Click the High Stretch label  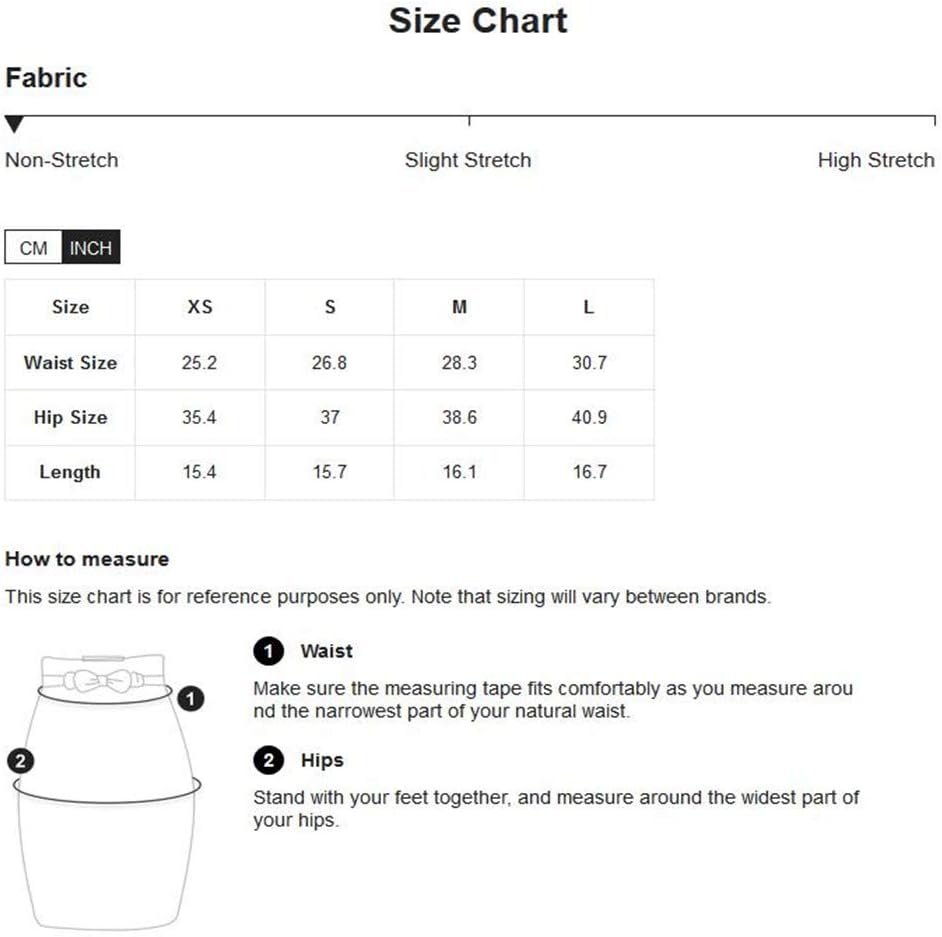(x=876, y=160)
